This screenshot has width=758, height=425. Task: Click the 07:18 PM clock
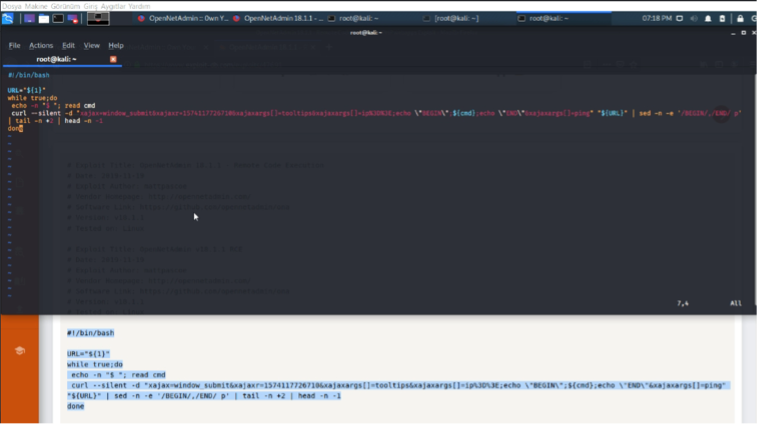point(656,18)
